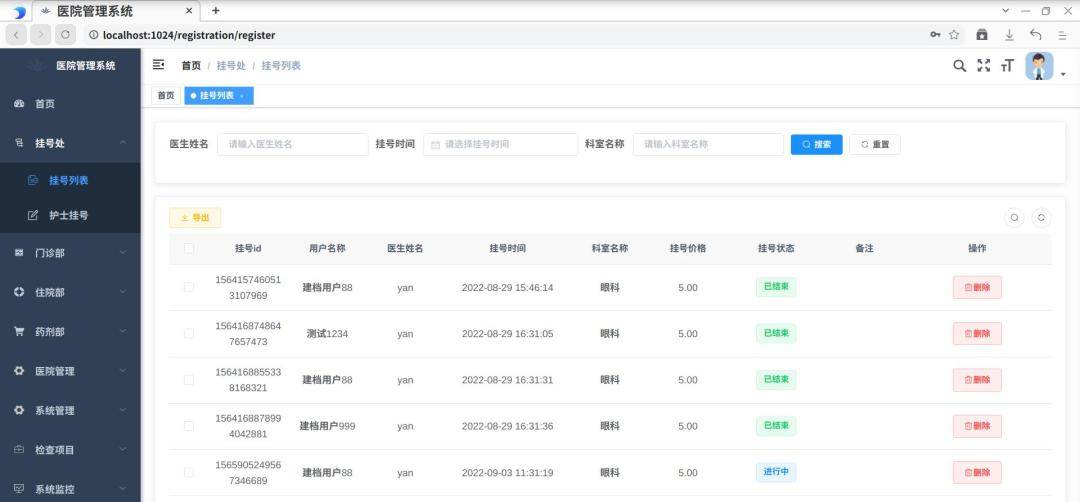Click the saved password key icon

[x=935, y=34]
